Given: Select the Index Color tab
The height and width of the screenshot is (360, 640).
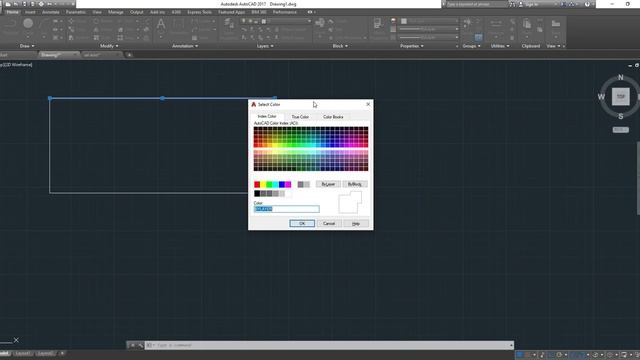Looking at the screenshot, I should click(x=267, y=116).
